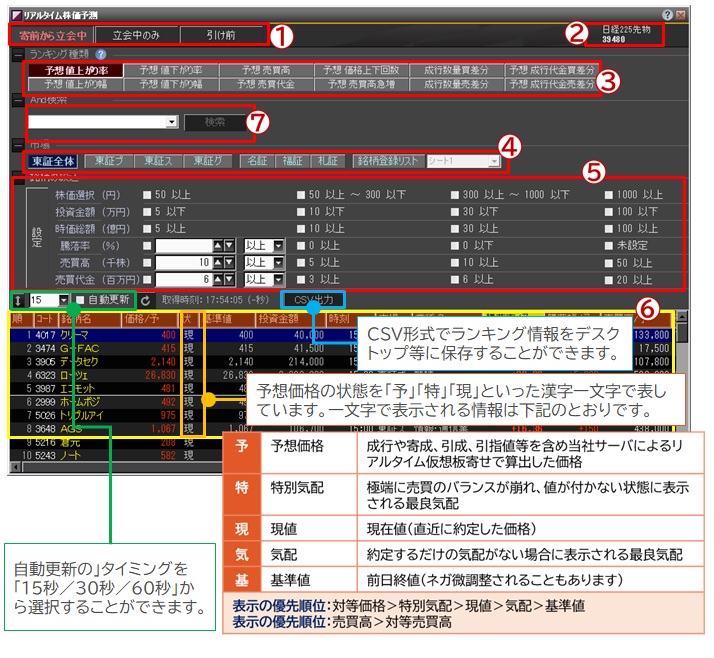The height and width of the screenshot is (658, 714).
Task: Click the ランキング種類 help icon
Action: 100,54
